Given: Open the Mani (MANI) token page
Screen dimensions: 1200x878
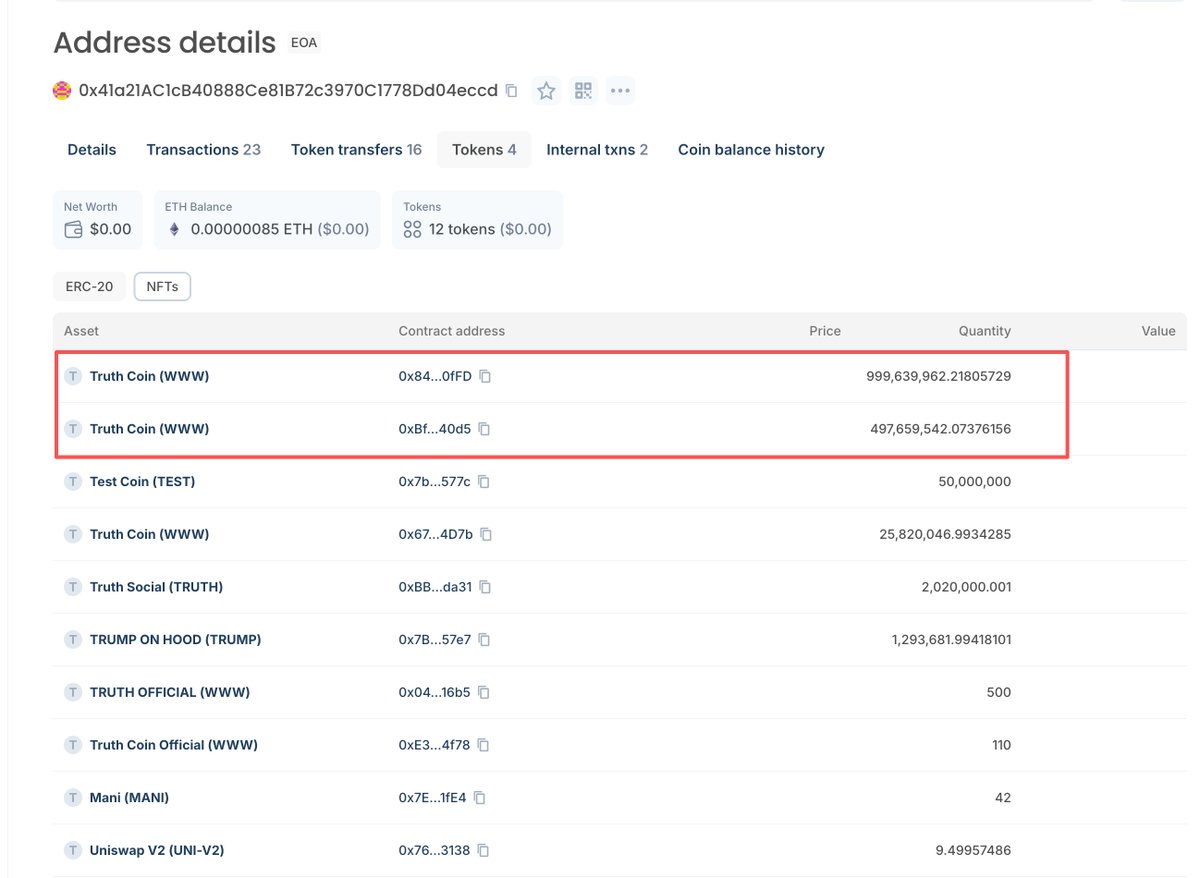Looking at the screenshot, I should (129, 798).
